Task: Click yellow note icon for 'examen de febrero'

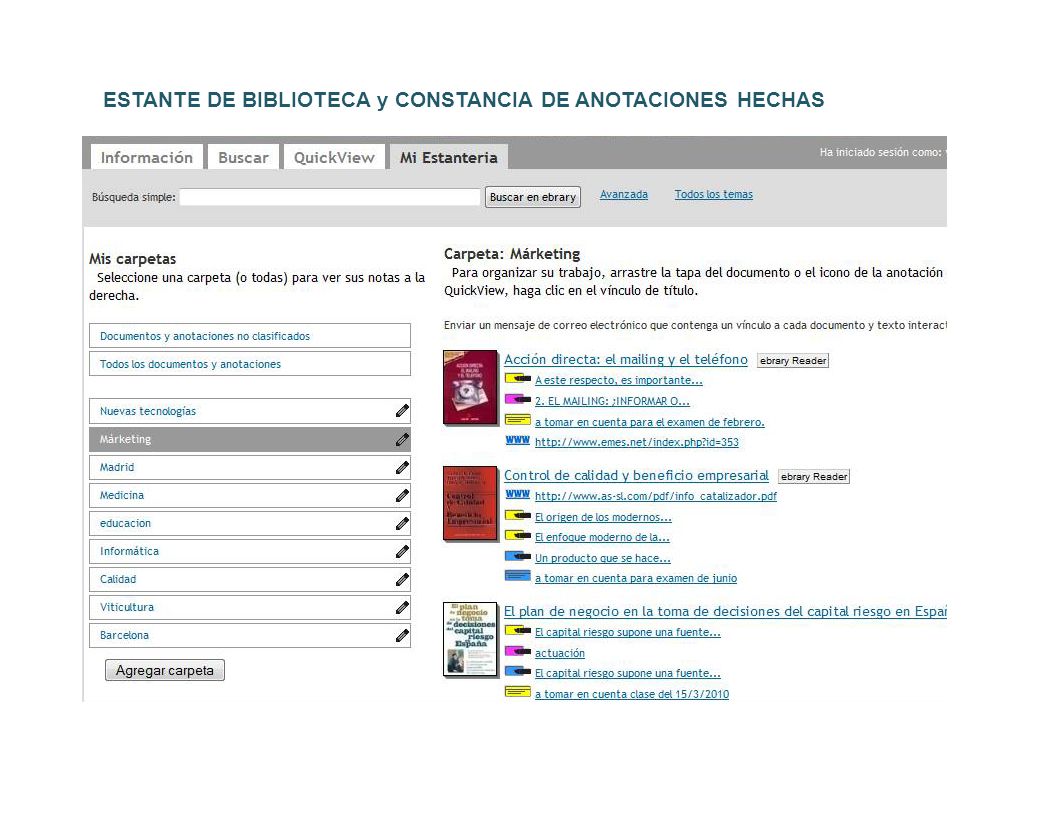Action: point(518,420)
